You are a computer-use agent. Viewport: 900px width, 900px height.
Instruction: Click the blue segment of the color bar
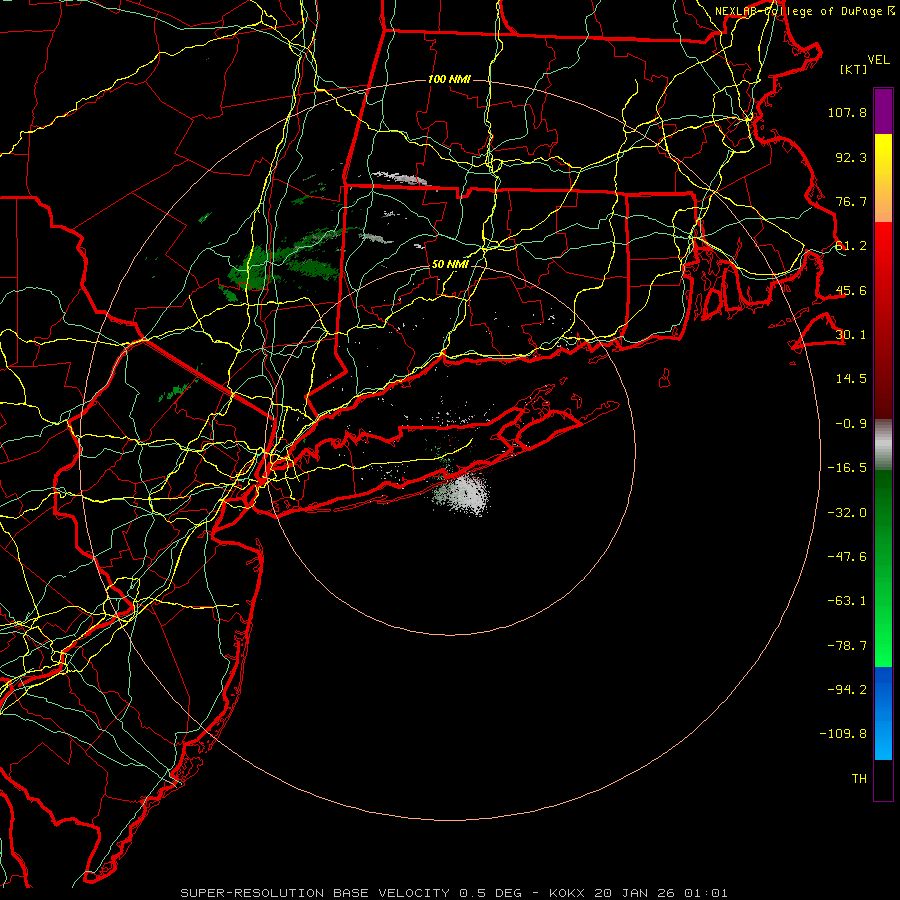(x=883, y=713)
